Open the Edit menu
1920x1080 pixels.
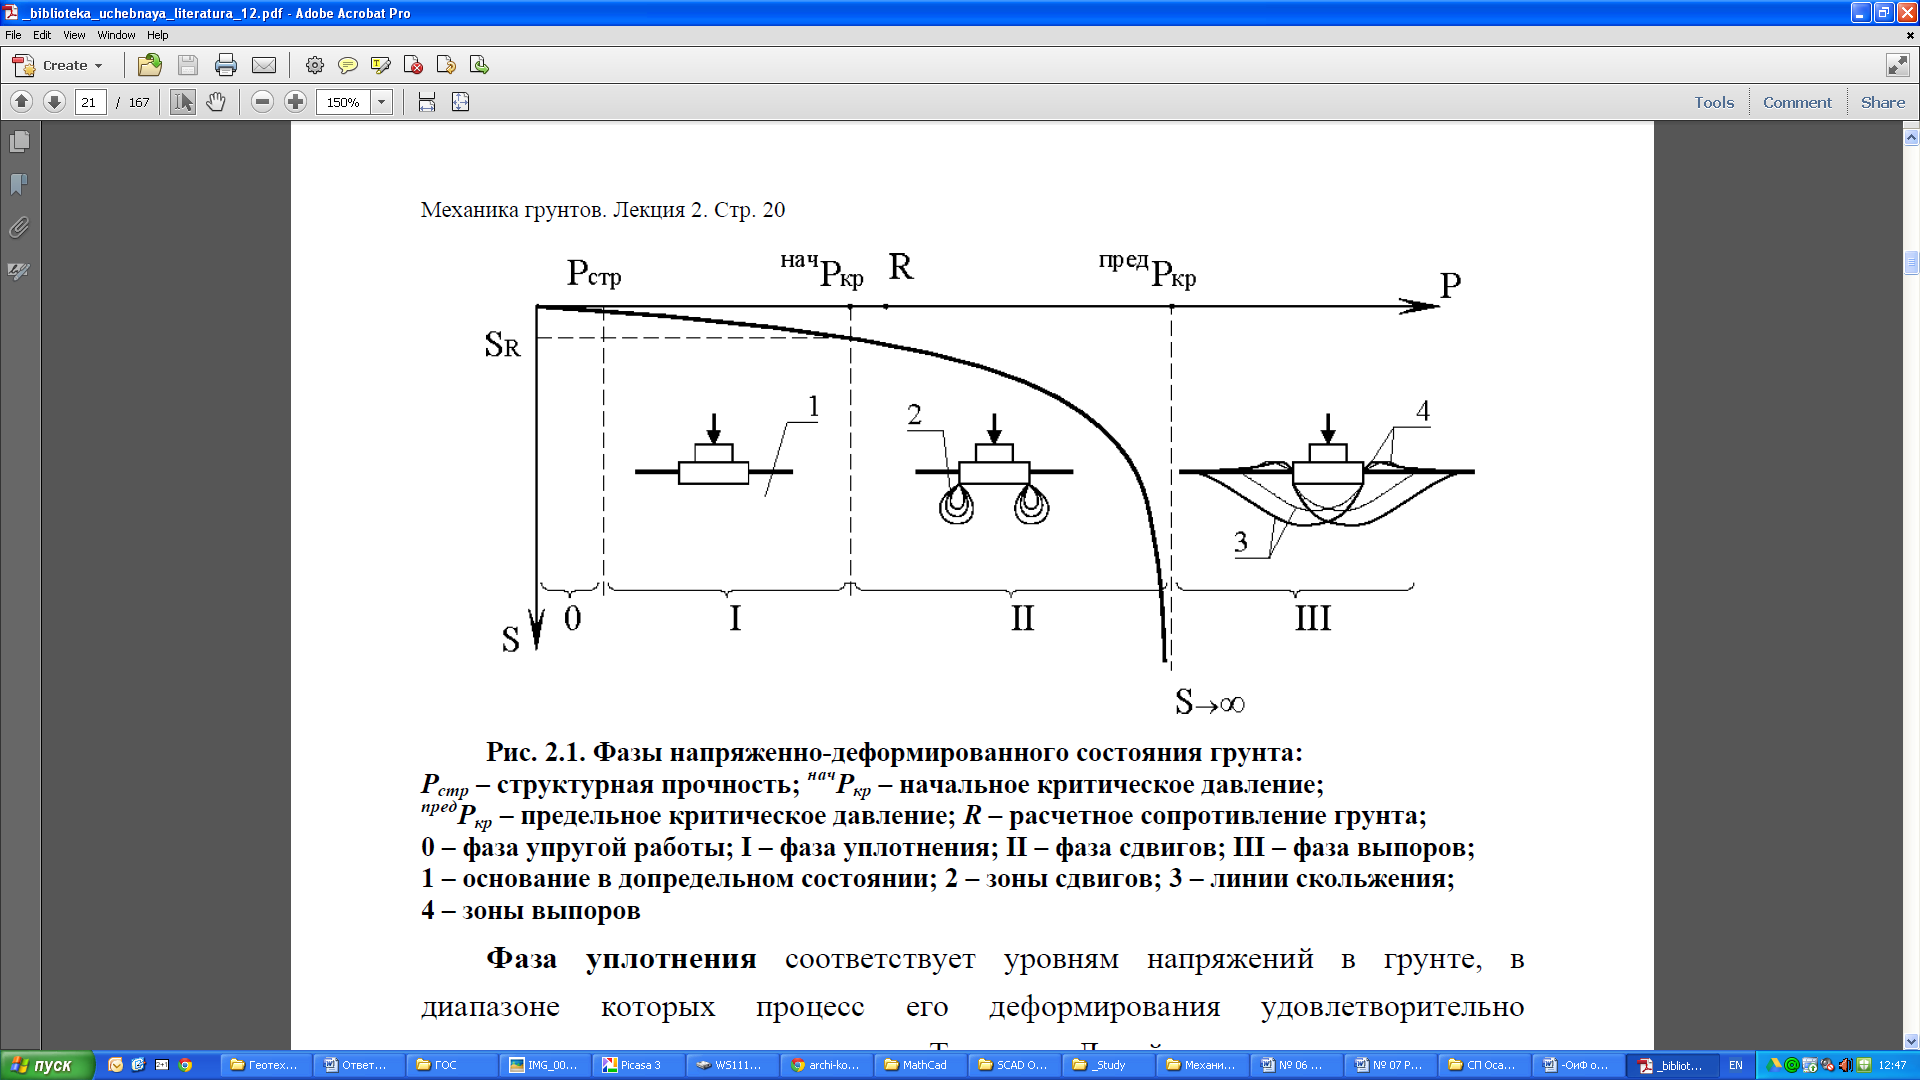click(x=42, y=35)
